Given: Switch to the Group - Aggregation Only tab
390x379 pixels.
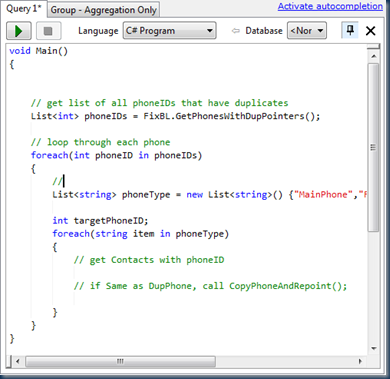Looking at the screenshot, I should click(103, 10).
